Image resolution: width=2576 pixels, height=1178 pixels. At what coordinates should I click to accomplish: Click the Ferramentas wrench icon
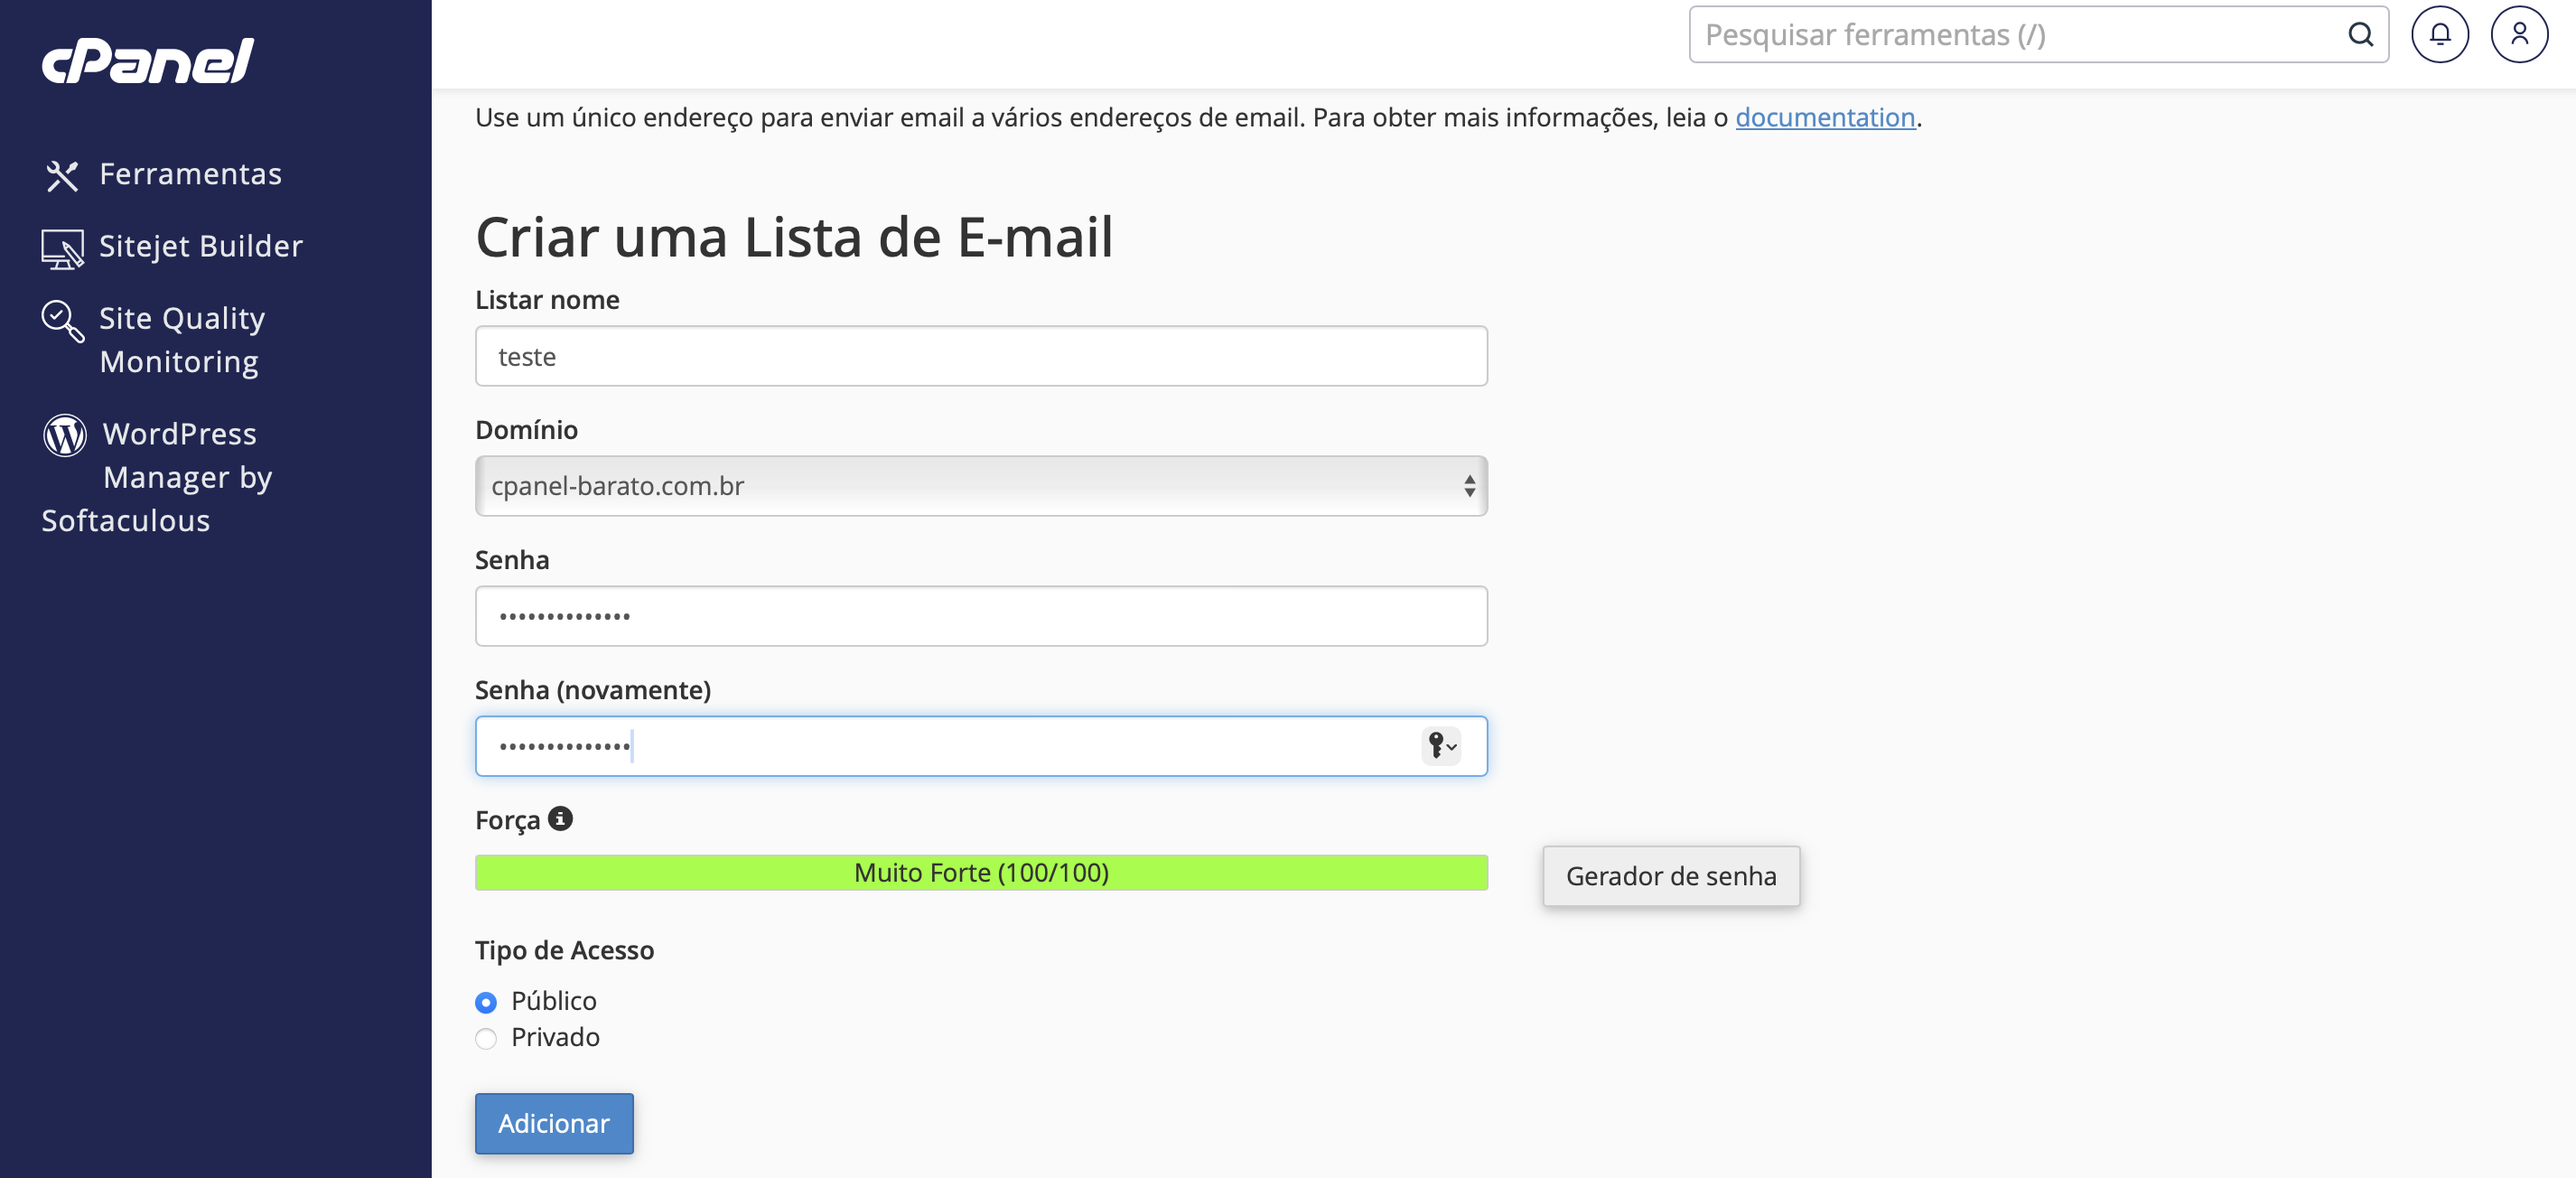62,176
